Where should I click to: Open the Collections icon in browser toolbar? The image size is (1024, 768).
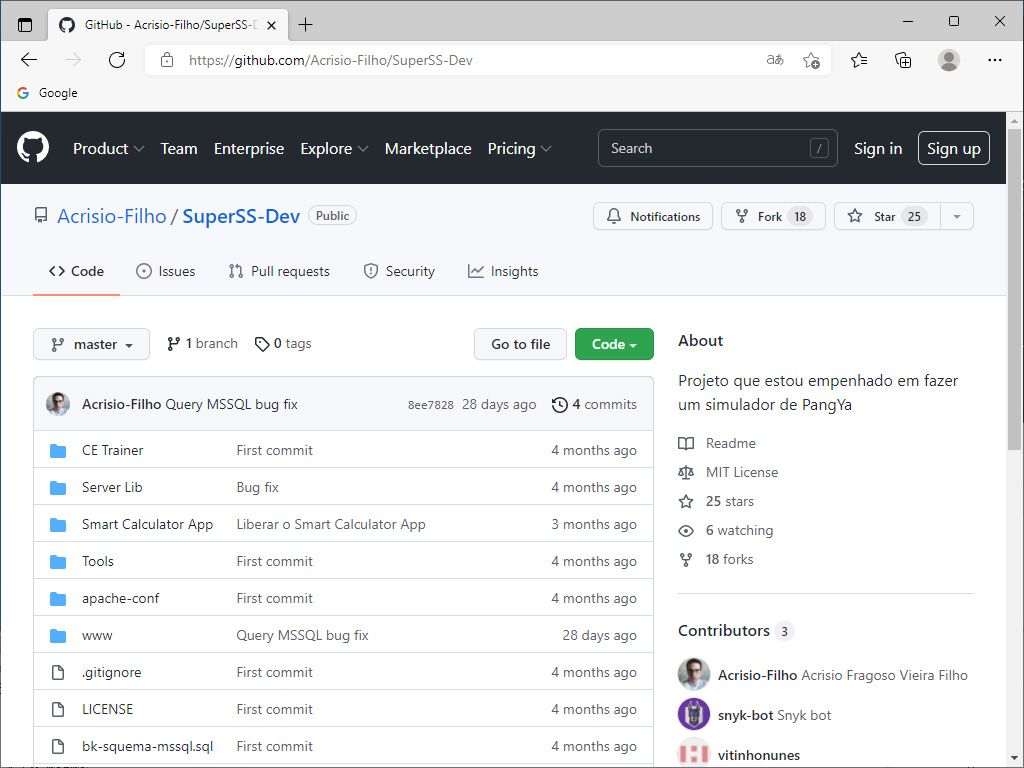point(903,60)
